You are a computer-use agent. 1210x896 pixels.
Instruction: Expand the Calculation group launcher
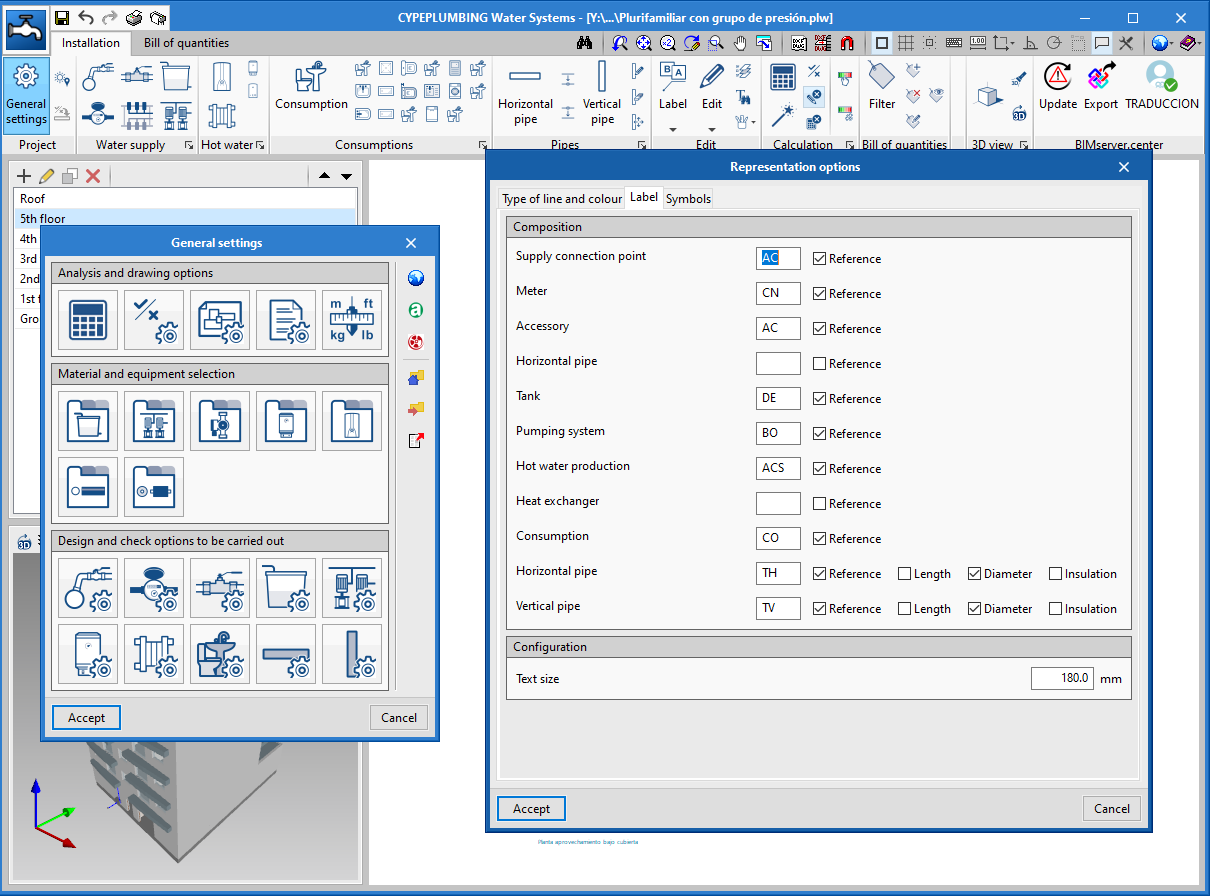click(x=851, y=145)
